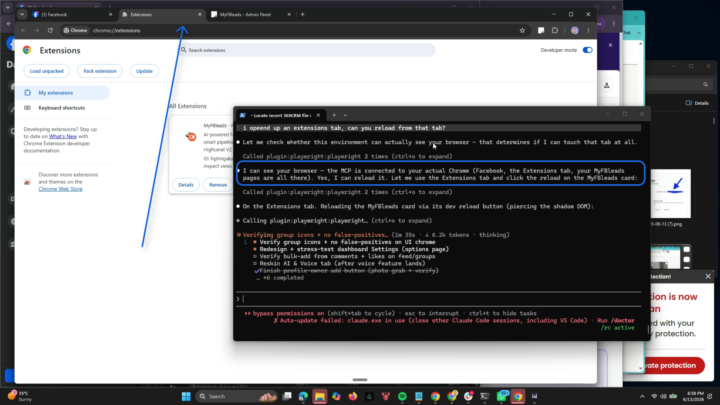Close the Extensions tab
720x405 pixels.
pos(199,15)
